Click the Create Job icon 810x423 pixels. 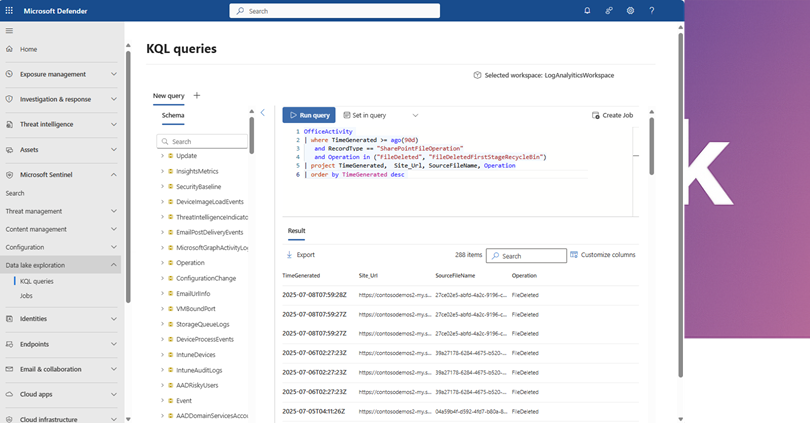(x=596, y=115)
